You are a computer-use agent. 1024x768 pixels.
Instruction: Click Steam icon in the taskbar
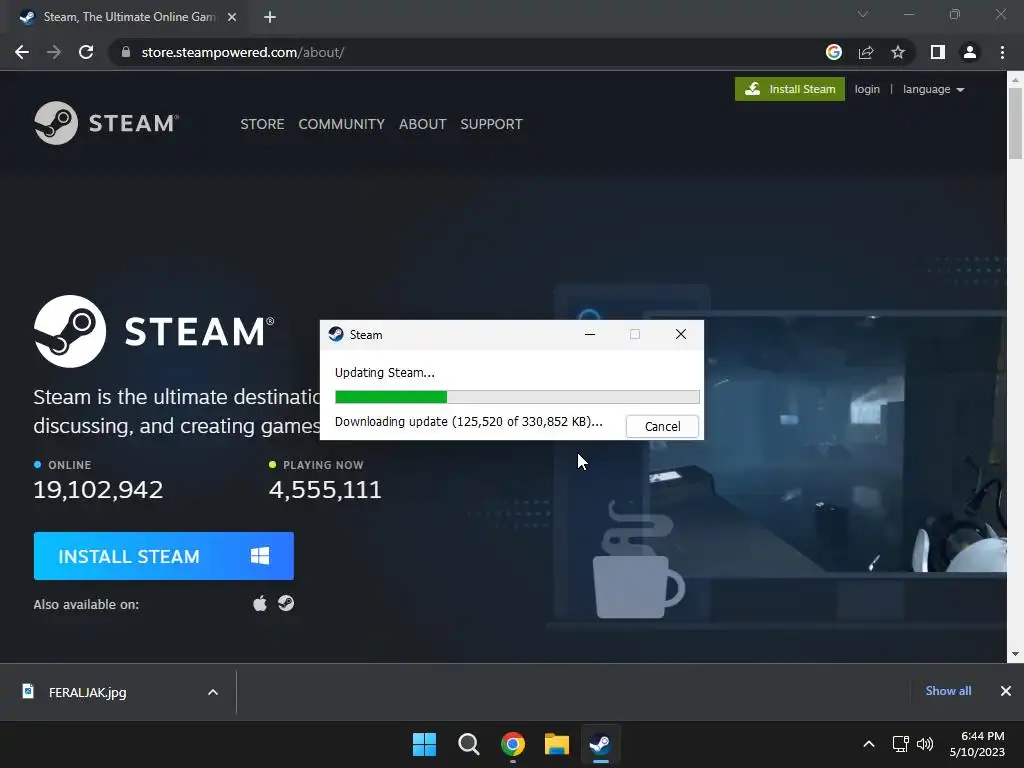(600, 744)
